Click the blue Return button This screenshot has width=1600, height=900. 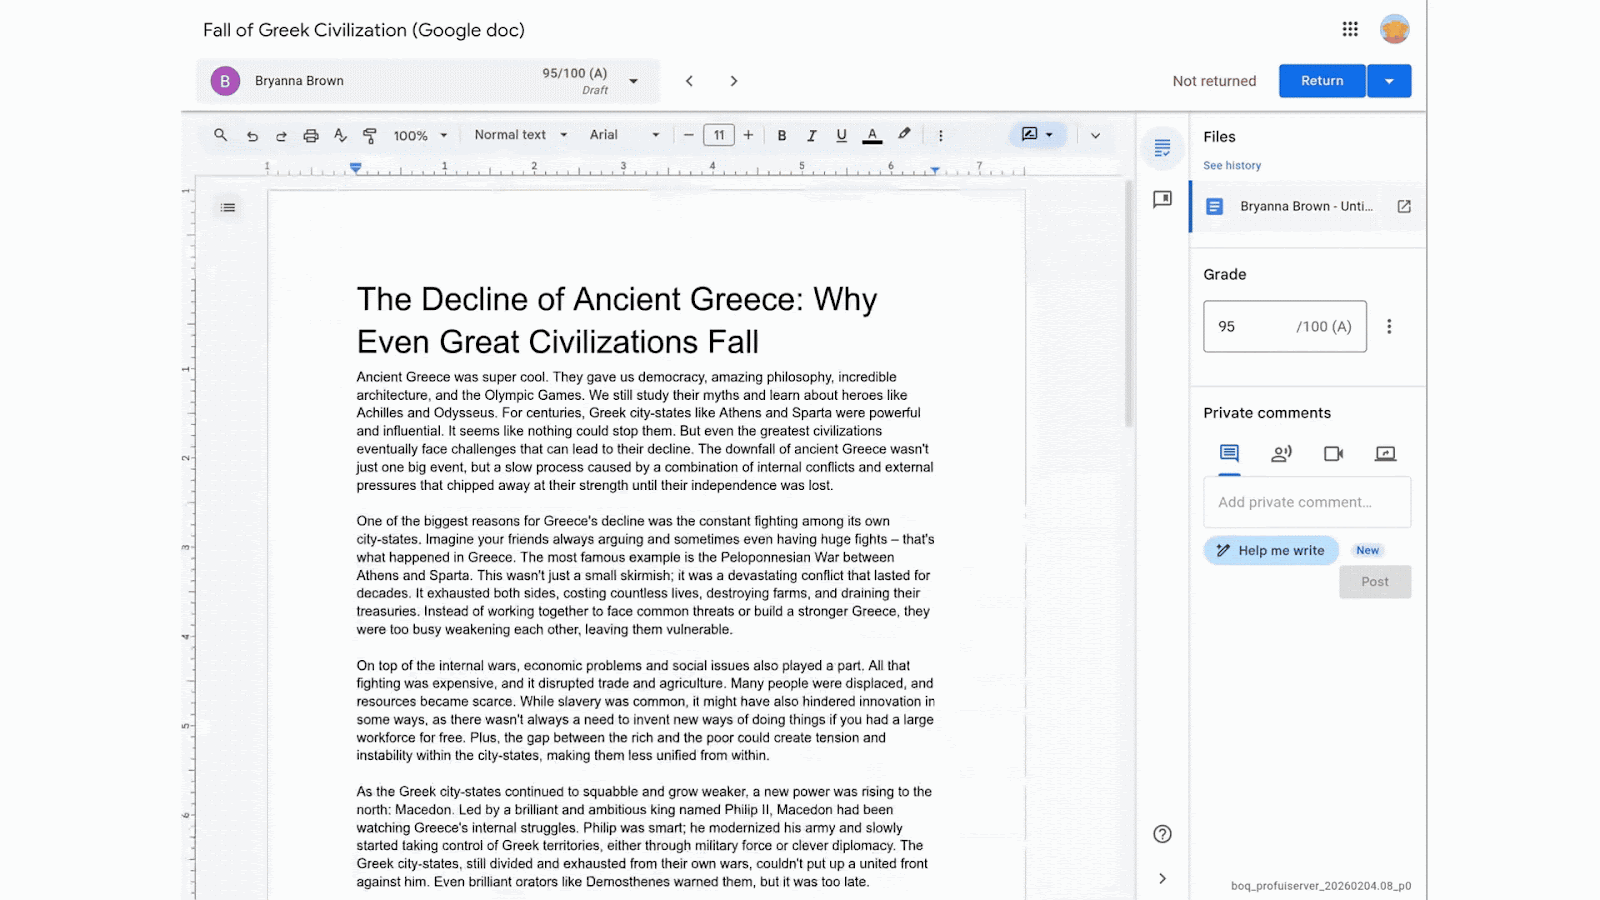tap(1321, 81)
